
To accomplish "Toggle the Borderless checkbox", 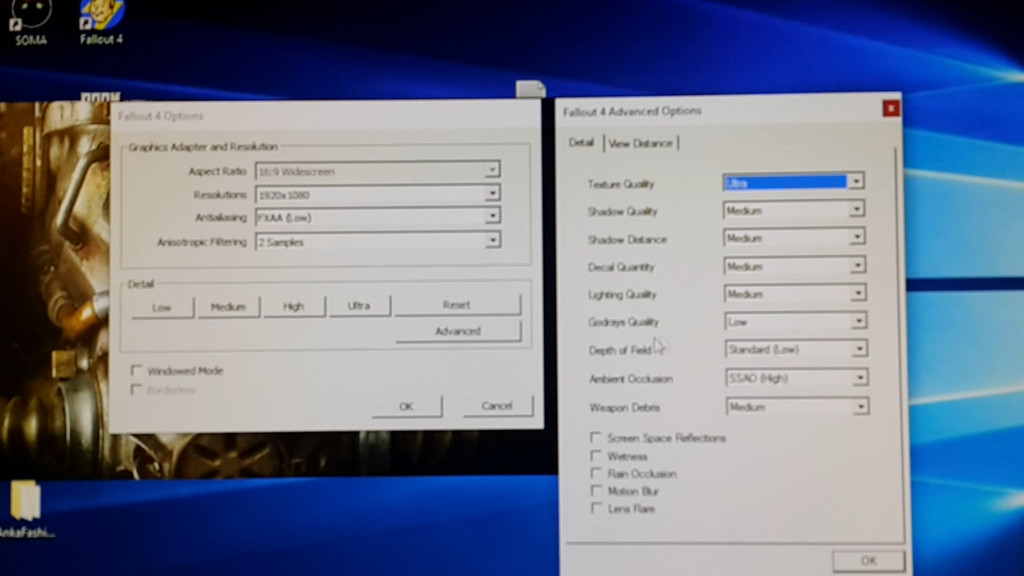I will point(136,390).
